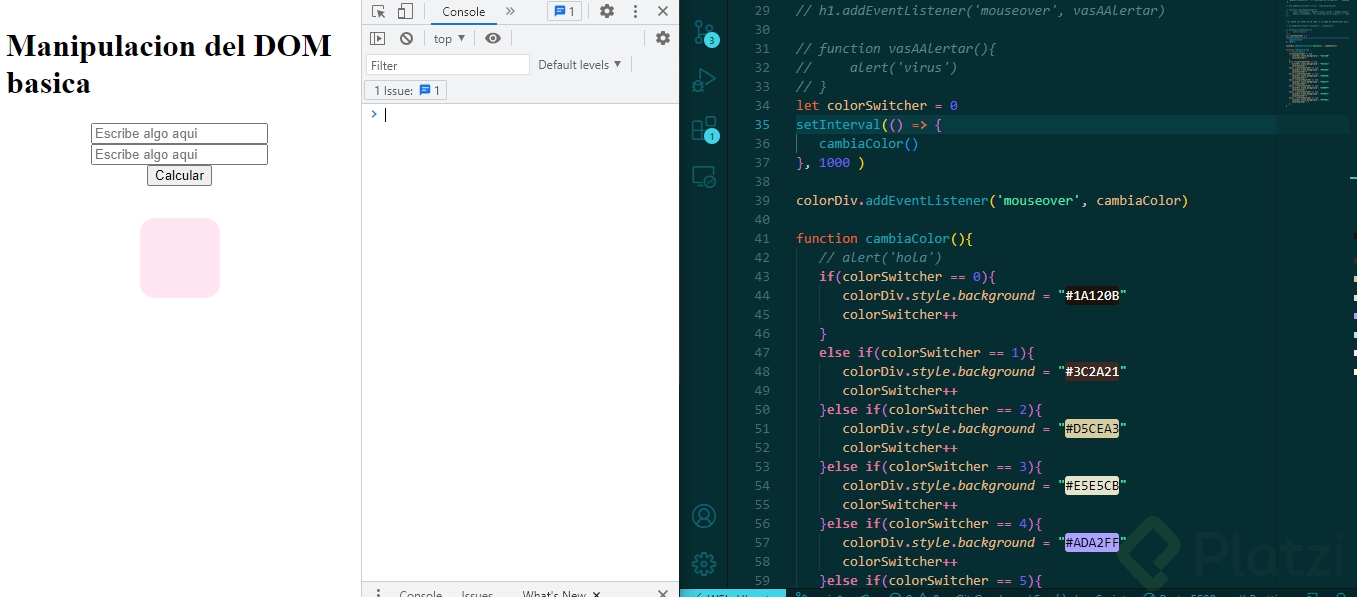Open Source Control view in VS Code

click(x=704, y=32)
